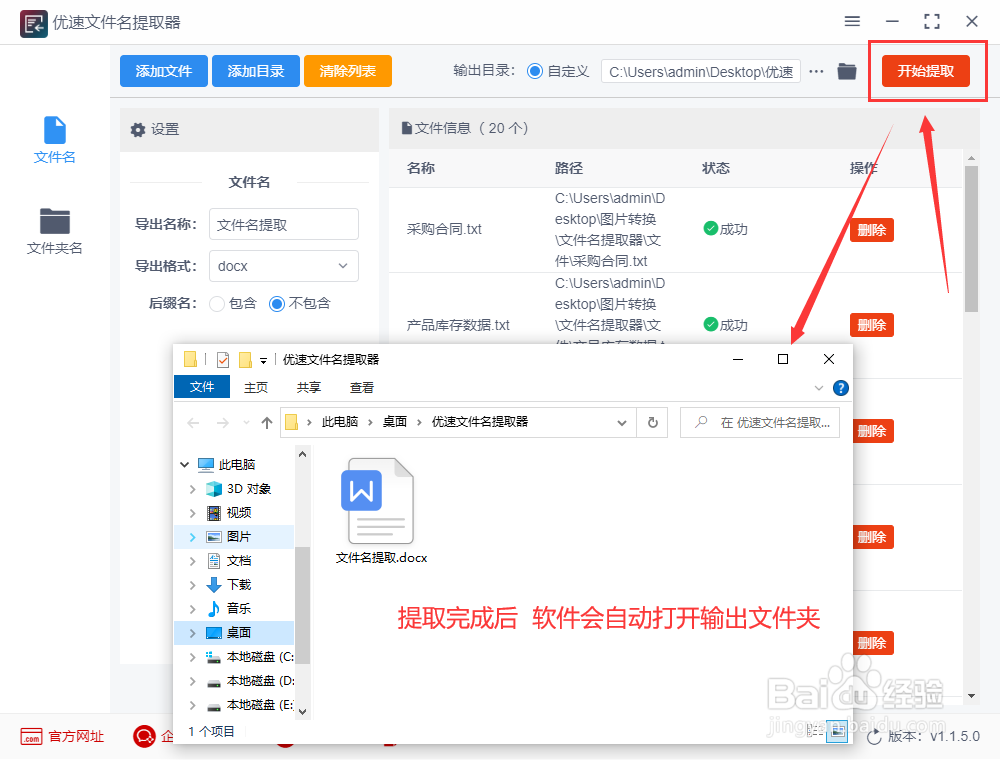Screen dimensions: 1000x760
Task: Expand 3D 对象 tree node
Action: (193, 489)
